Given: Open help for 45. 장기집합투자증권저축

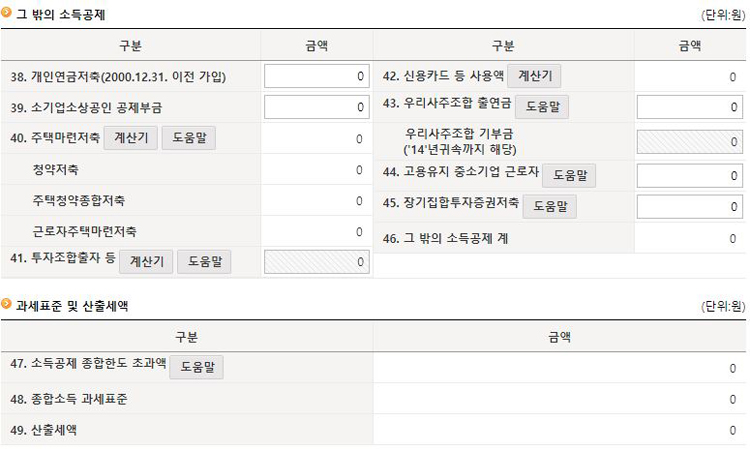Looking at the screenshot, I should click(550, 206).
